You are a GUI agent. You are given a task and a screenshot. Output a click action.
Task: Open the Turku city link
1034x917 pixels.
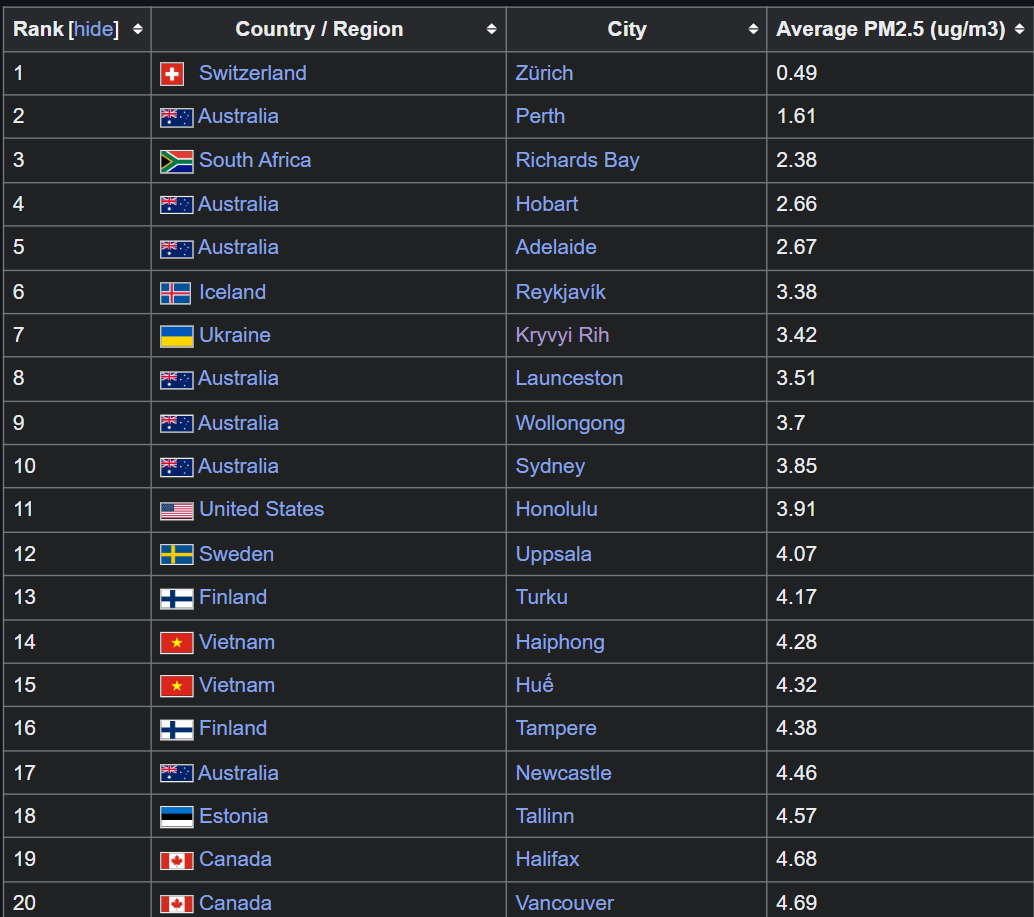(541, 597)
